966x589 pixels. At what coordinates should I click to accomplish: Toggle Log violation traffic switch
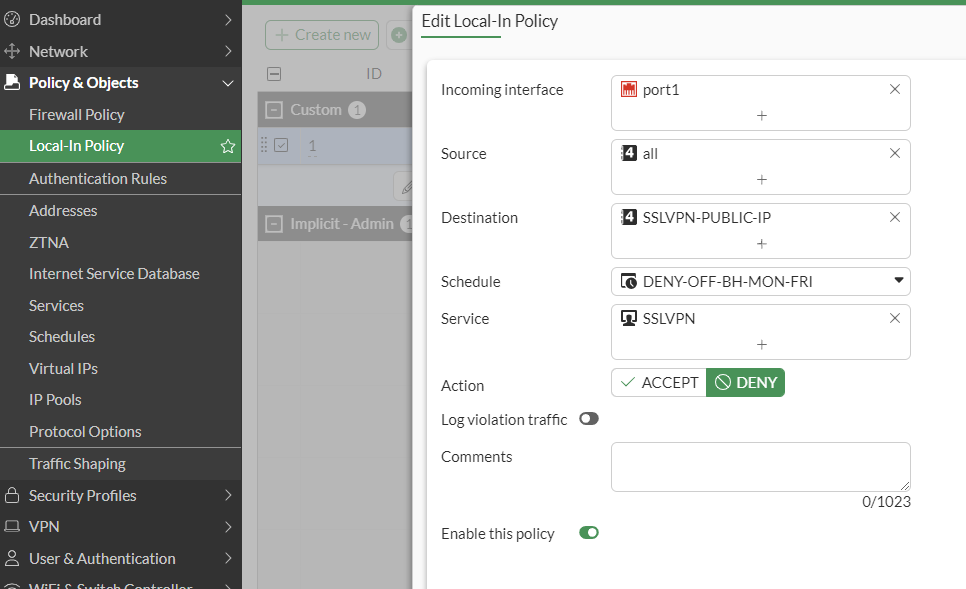pyautogui.click(x=588, y=419)
